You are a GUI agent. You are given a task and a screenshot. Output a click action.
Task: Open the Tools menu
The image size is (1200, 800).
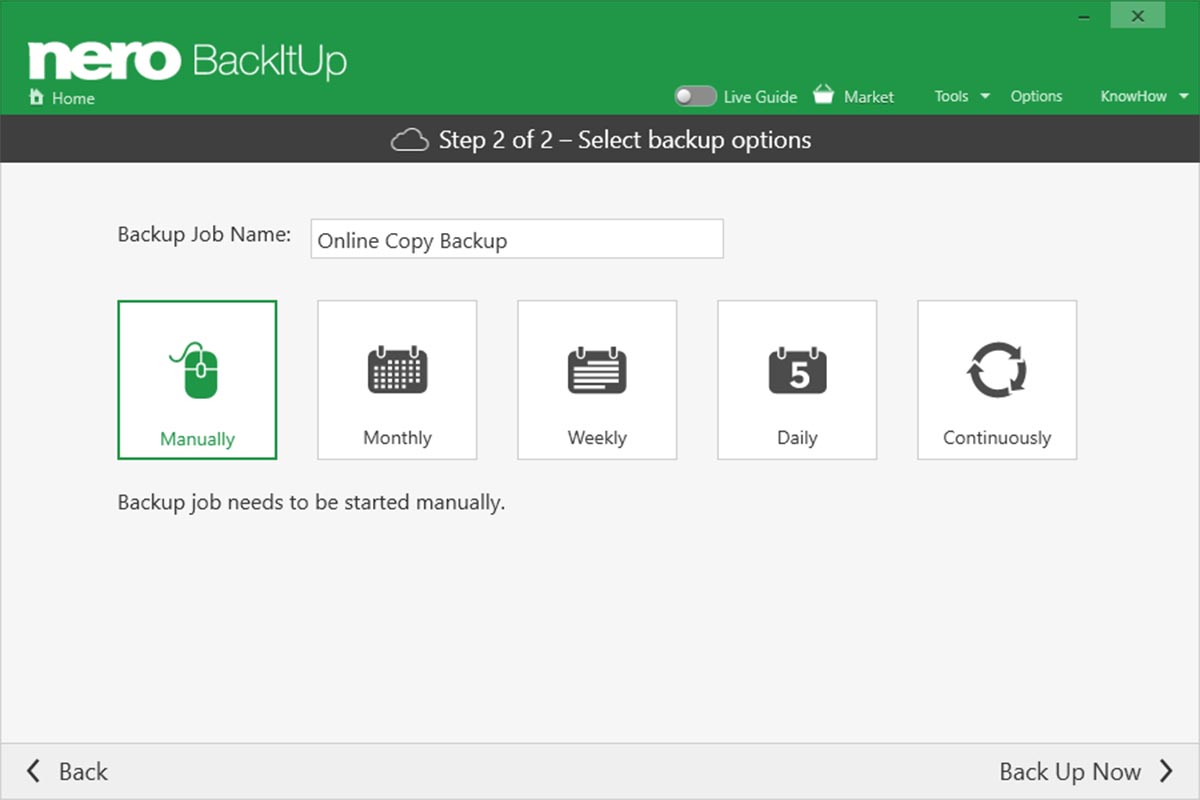[951, 96]
